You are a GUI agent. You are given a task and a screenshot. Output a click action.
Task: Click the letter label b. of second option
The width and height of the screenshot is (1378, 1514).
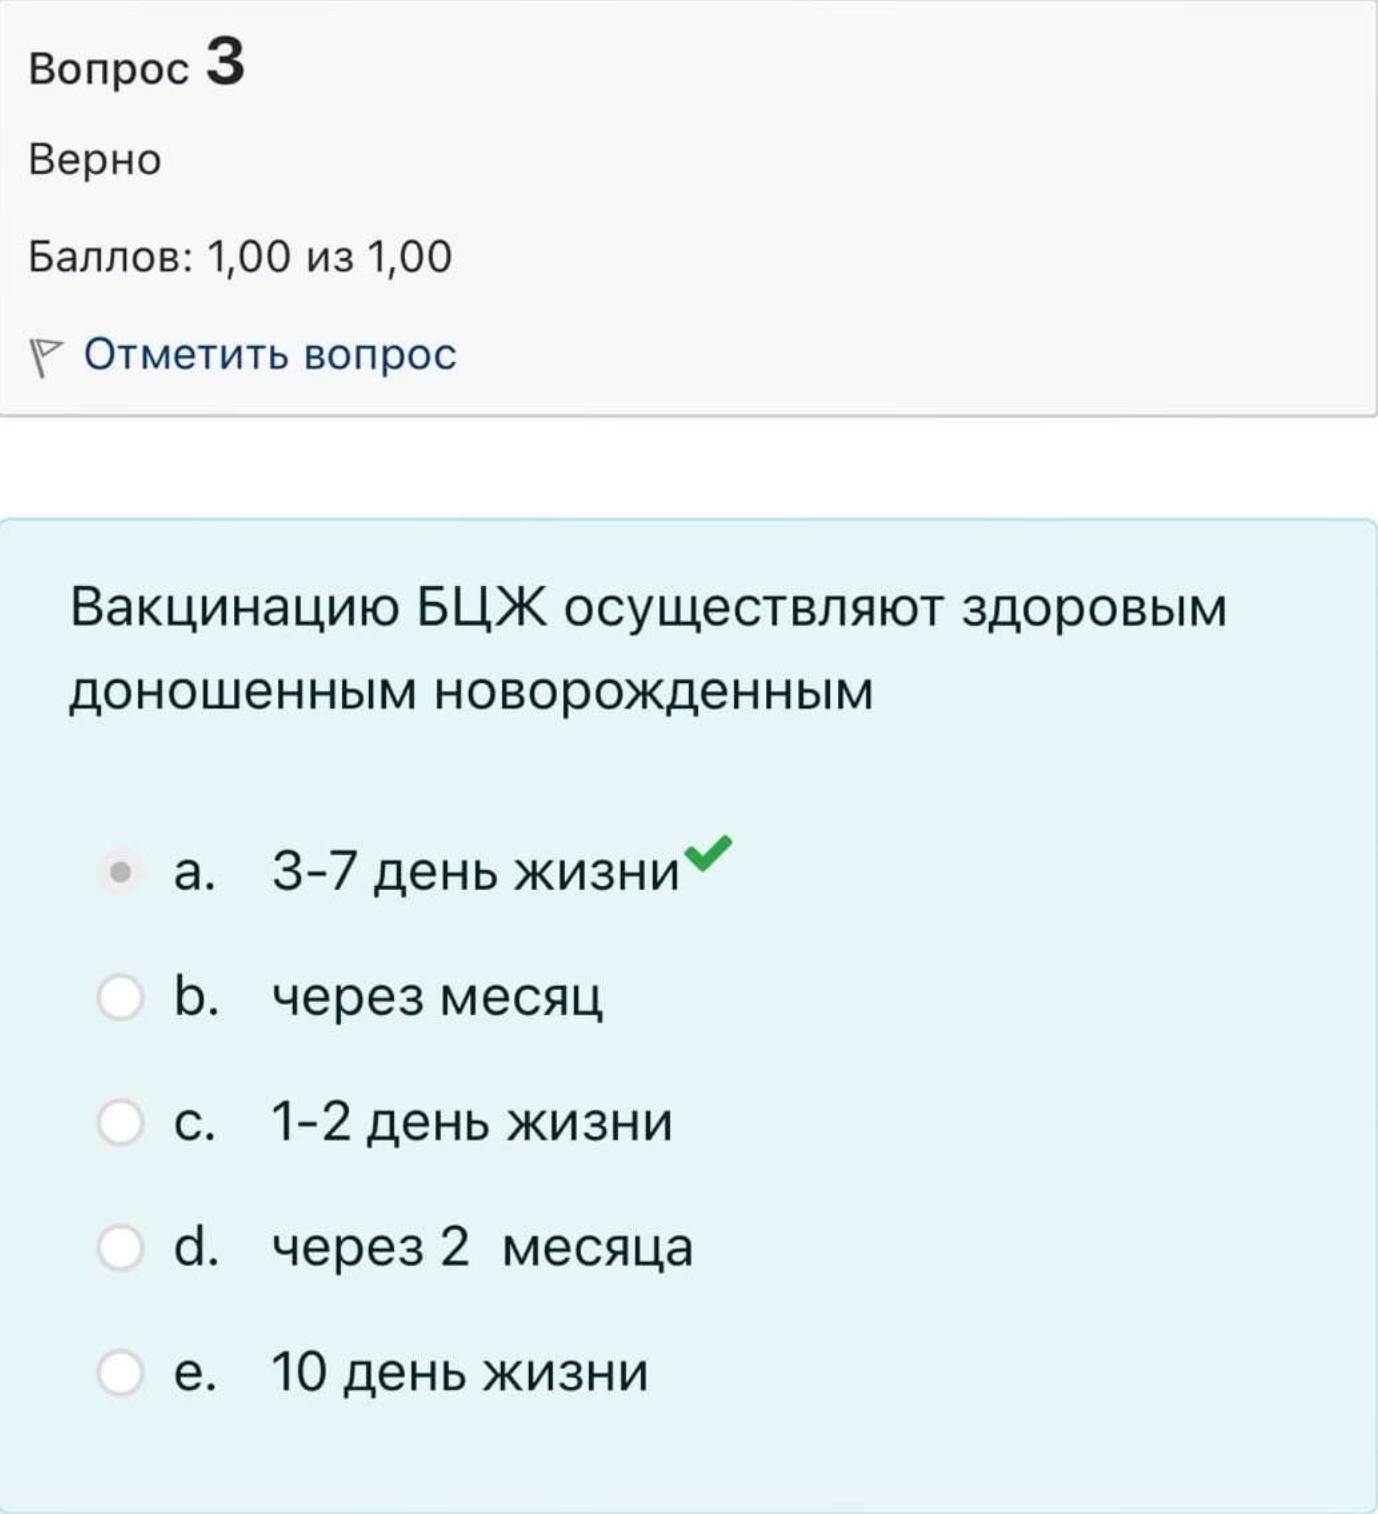[196, 996]
